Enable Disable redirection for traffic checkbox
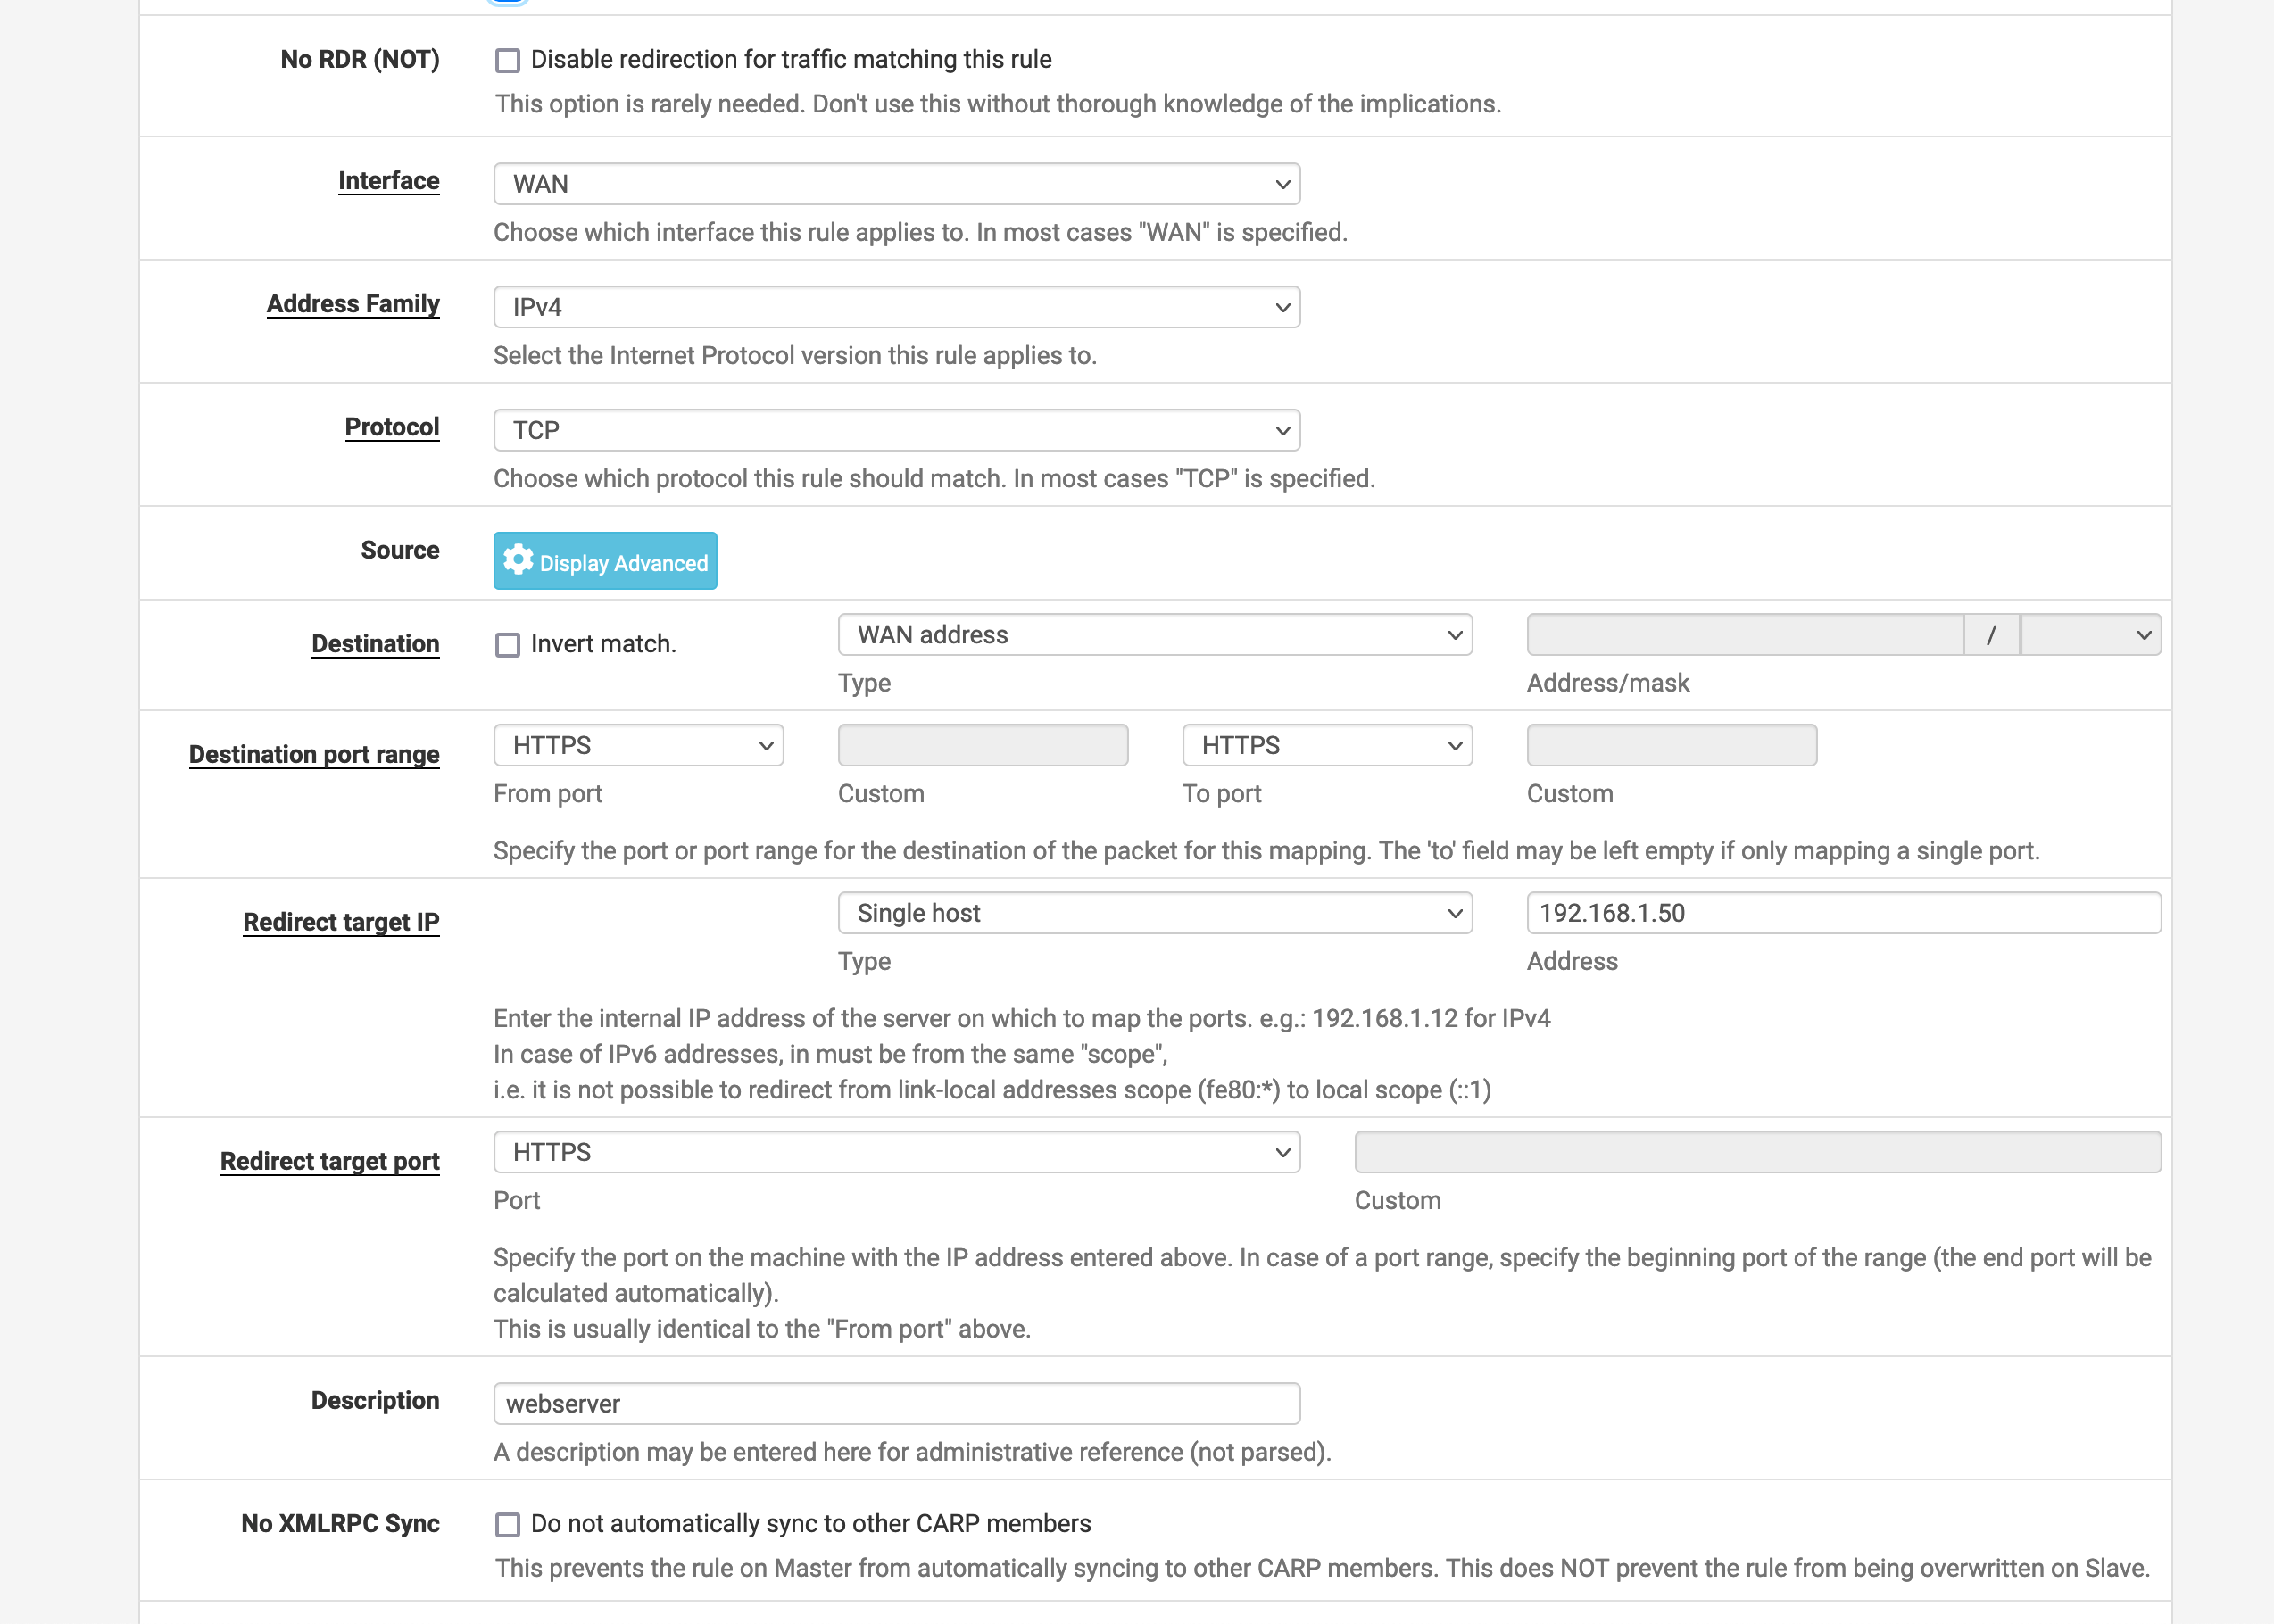 [x=508, y=61]
